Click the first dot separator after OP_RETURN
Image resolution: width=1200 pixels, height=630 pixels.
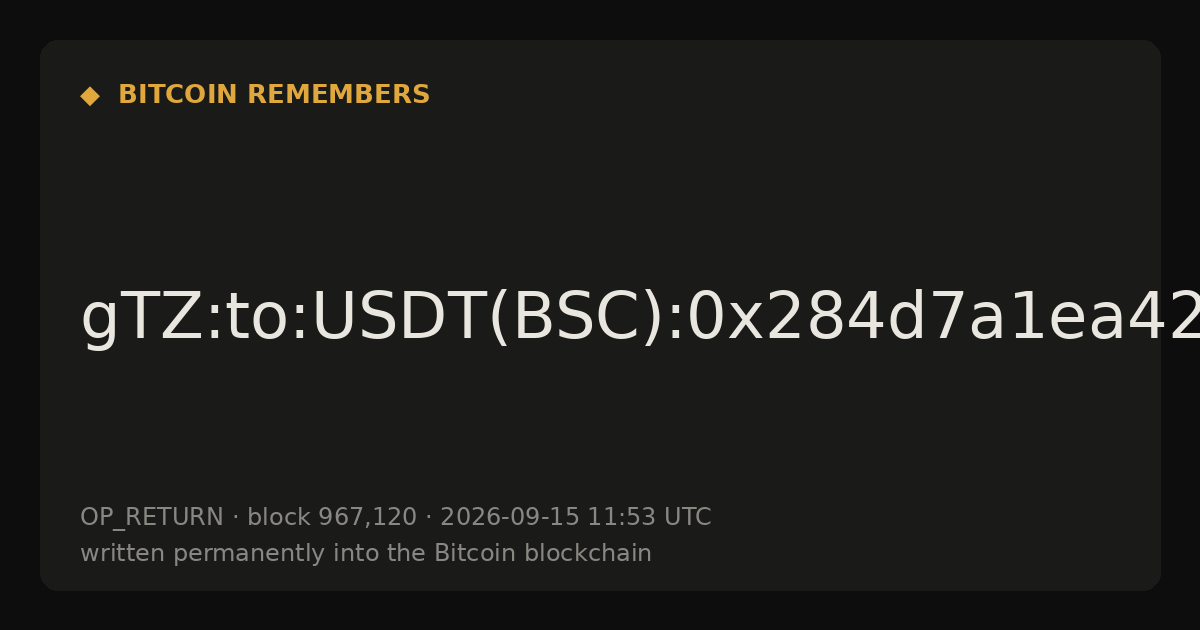pyautogui.click(x=235, y=518)
